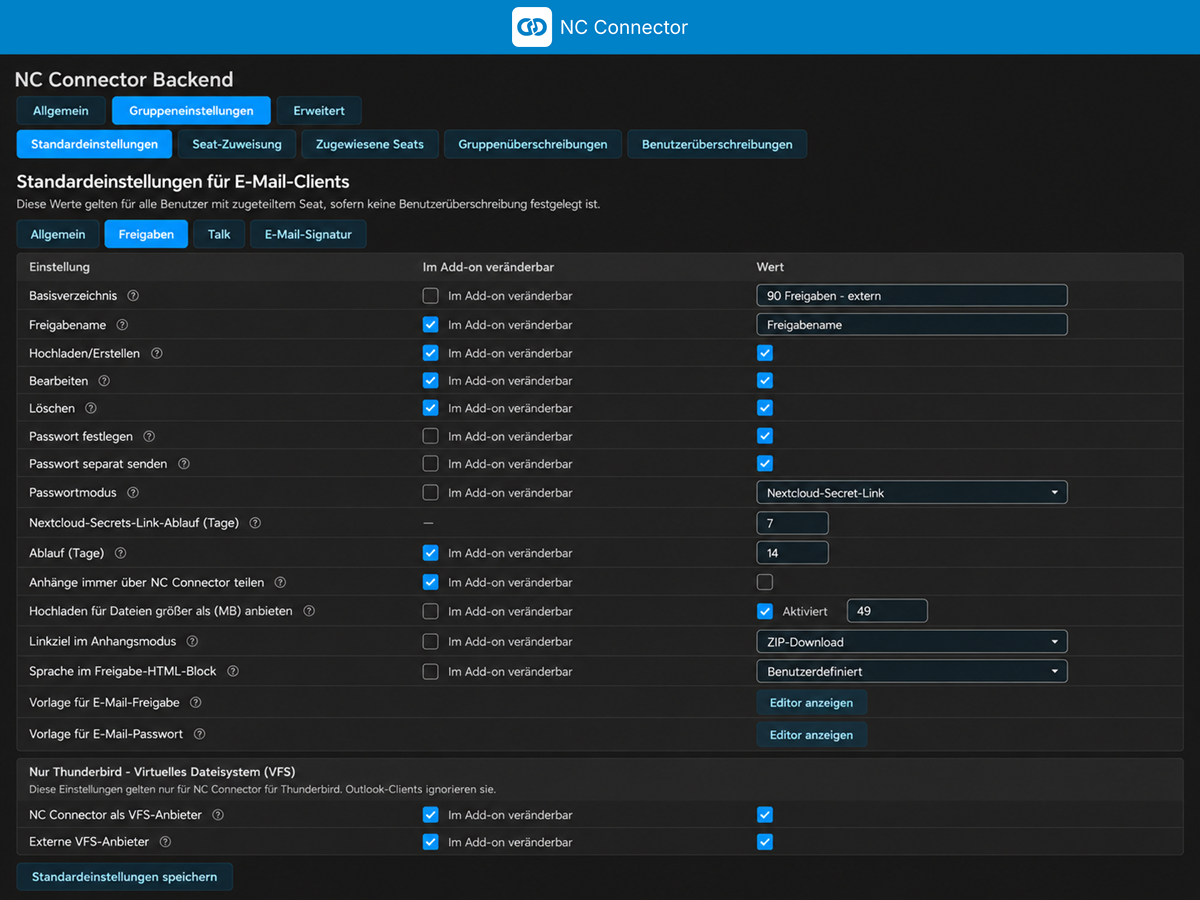Save with Standardeinstellungen speichern button
Screen dimensions: 1200x900
click(125, 877)
